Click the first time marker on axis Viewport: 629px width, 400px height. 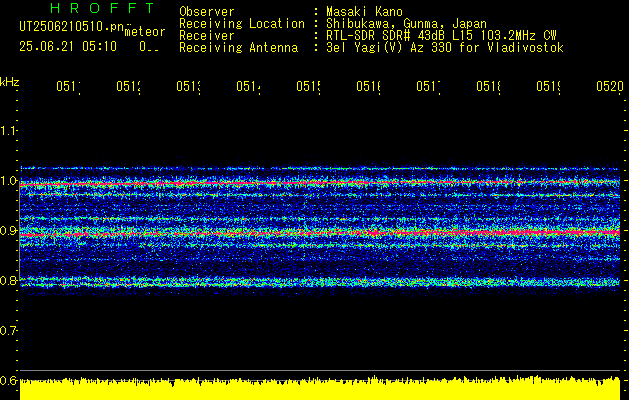(68, 86)
